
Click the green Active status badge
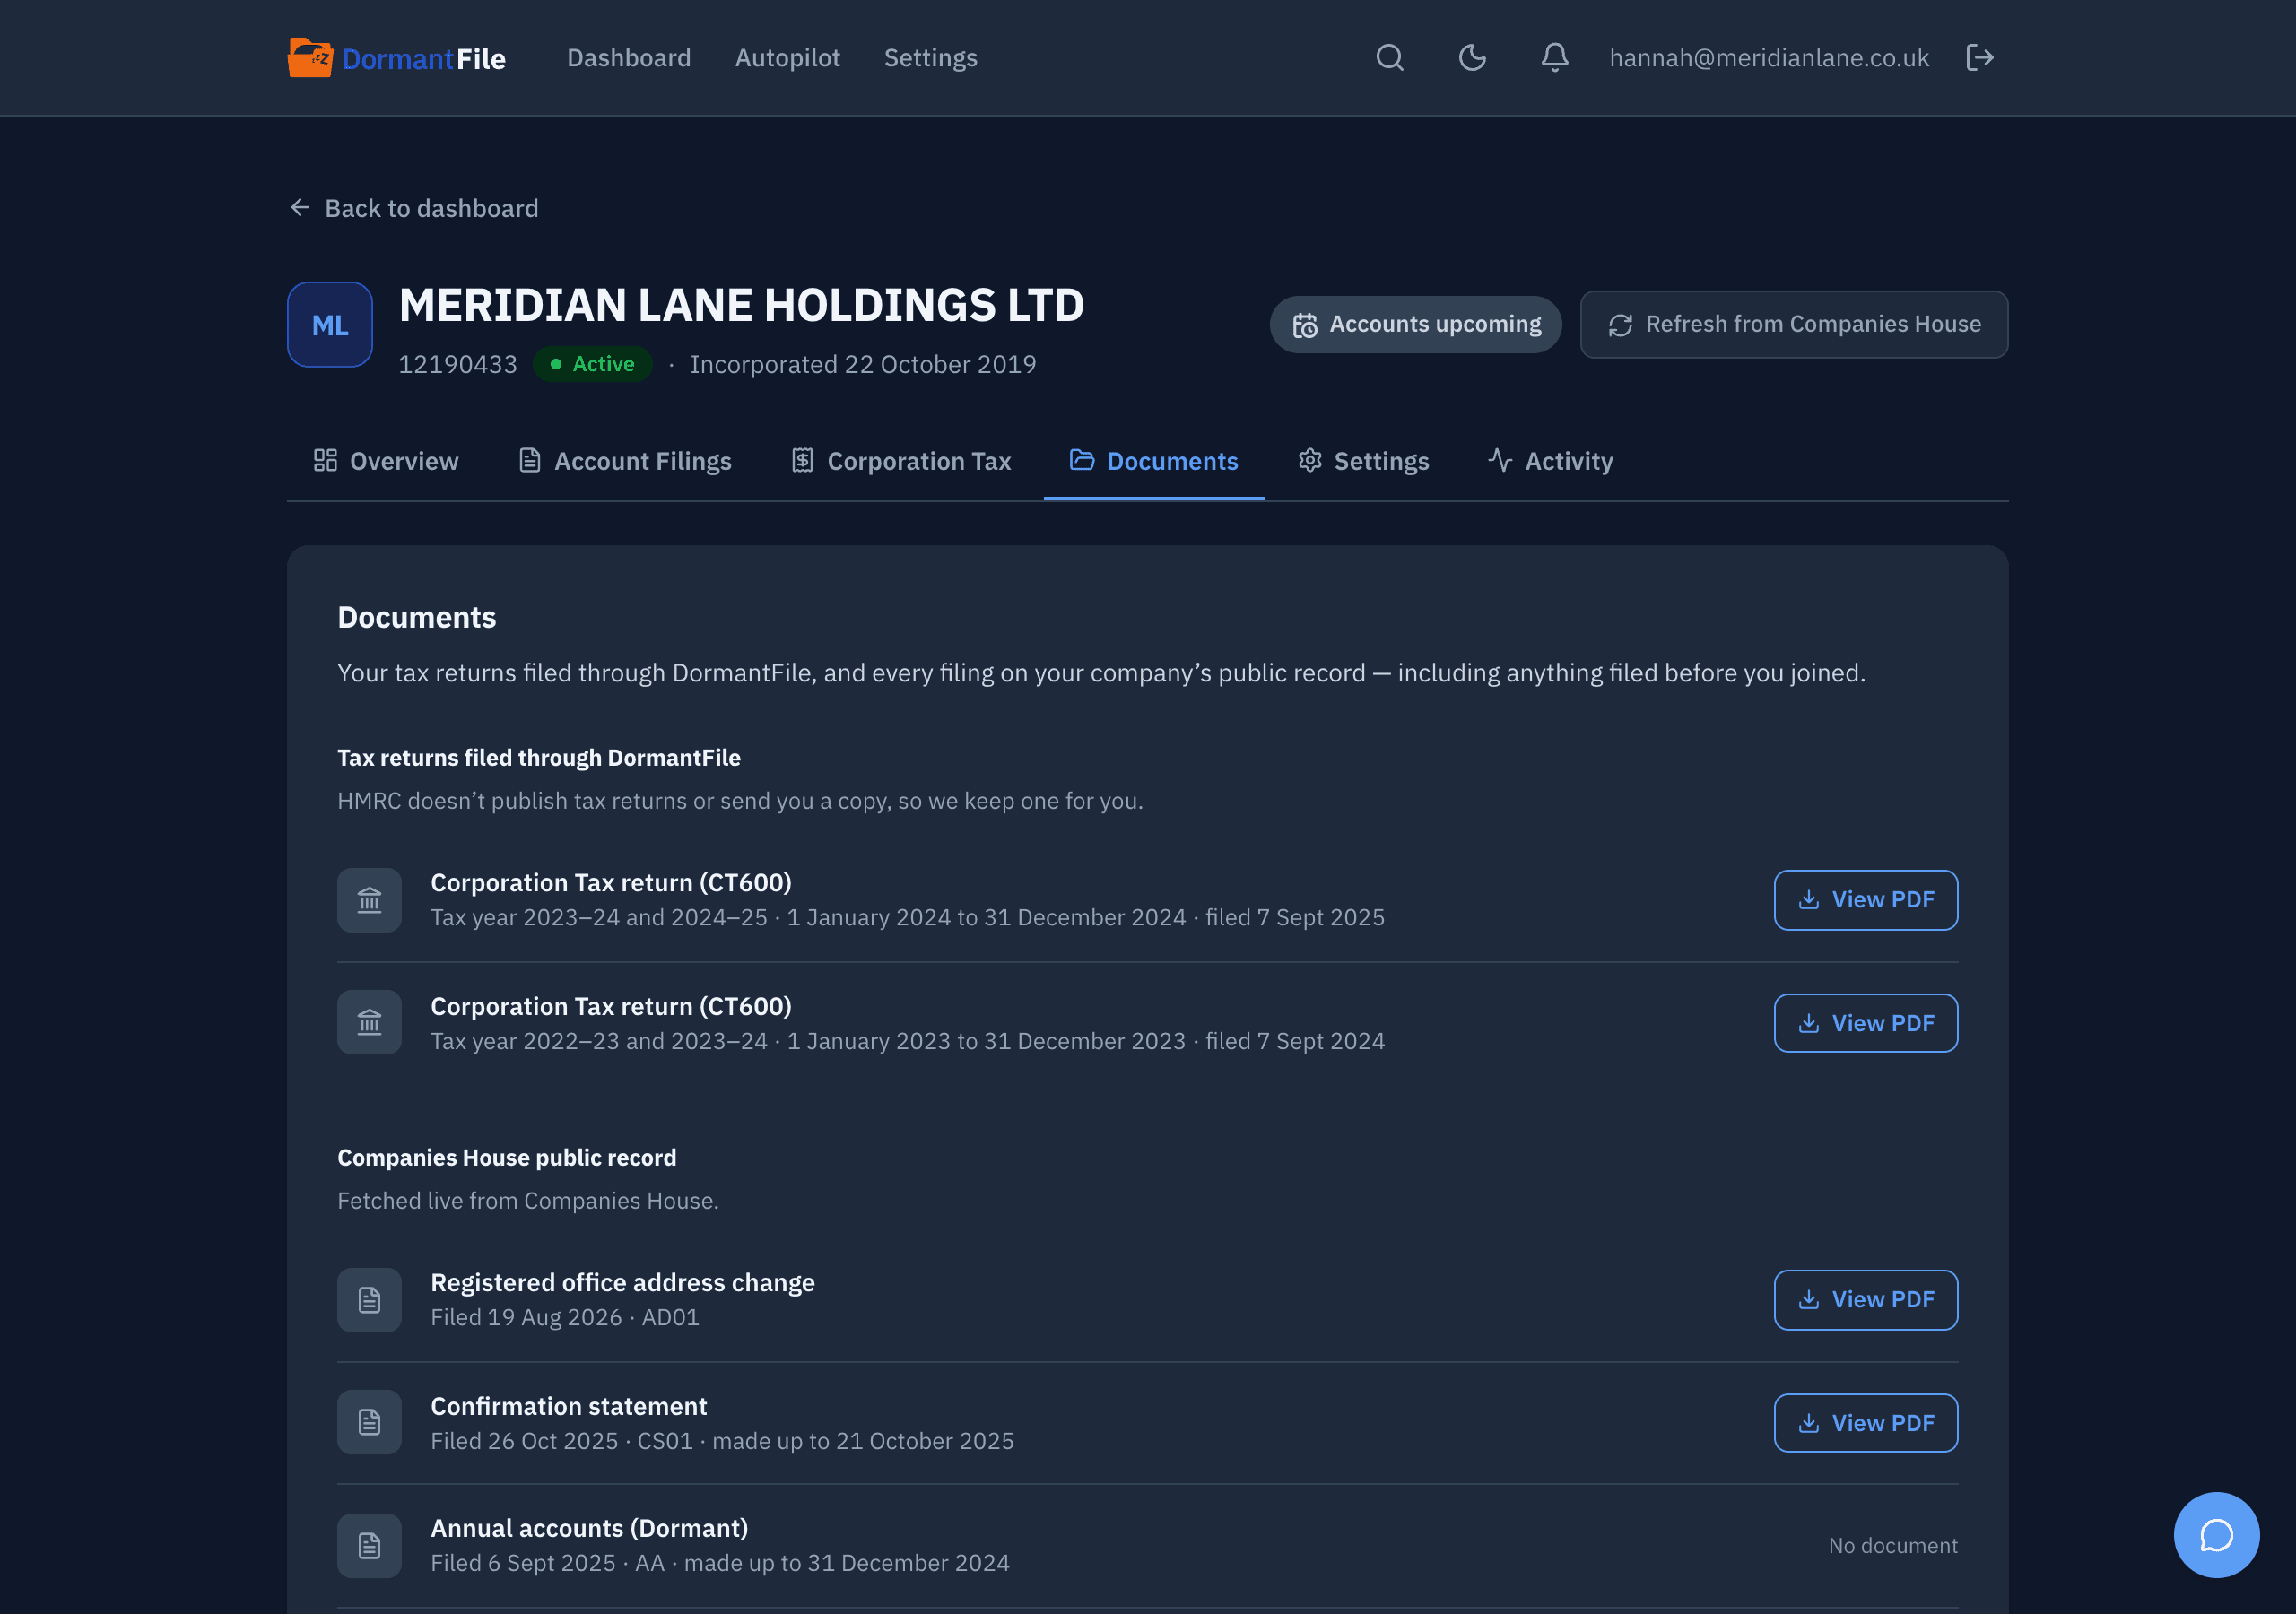click(592, 364)
